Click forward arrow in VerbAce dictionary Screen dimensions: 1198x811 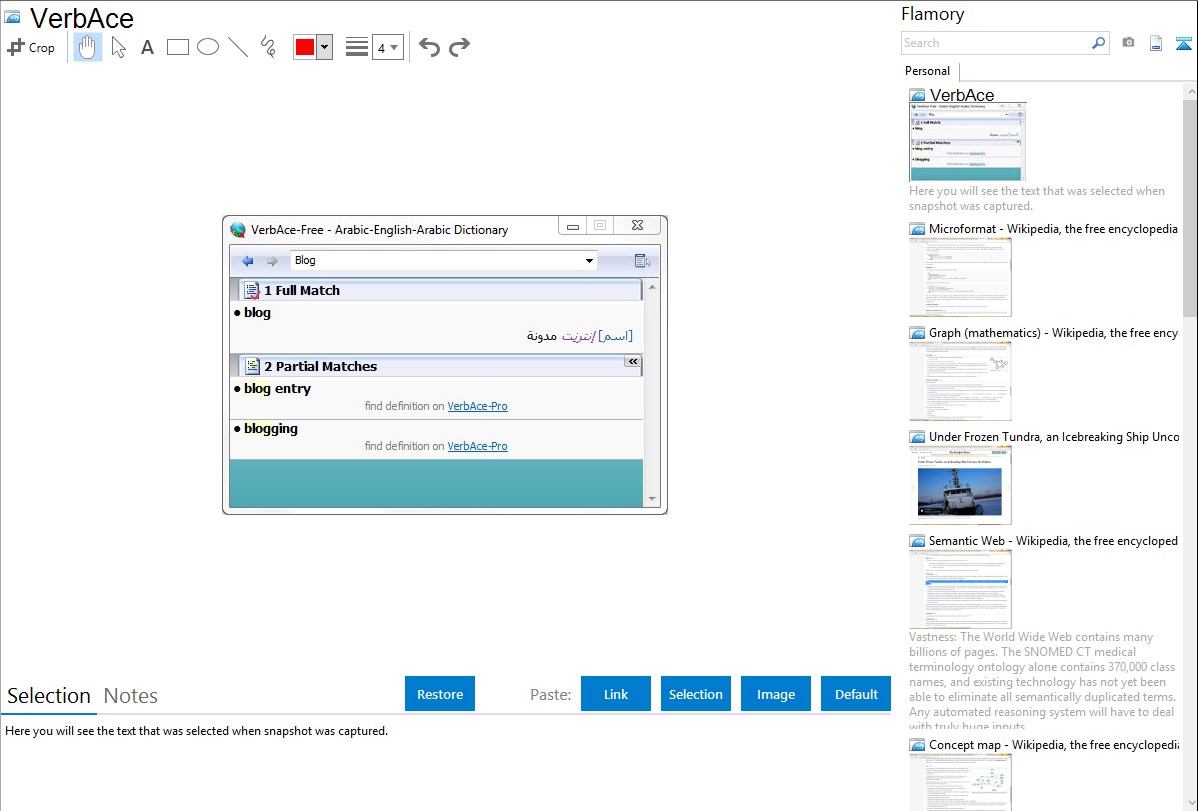coord(272,261)
